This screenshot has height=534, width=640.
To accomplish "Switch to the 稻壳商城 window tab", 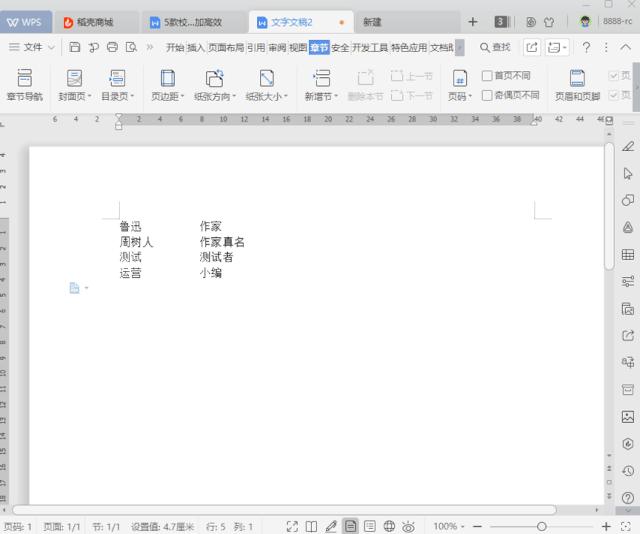I will tap(95, 22).
